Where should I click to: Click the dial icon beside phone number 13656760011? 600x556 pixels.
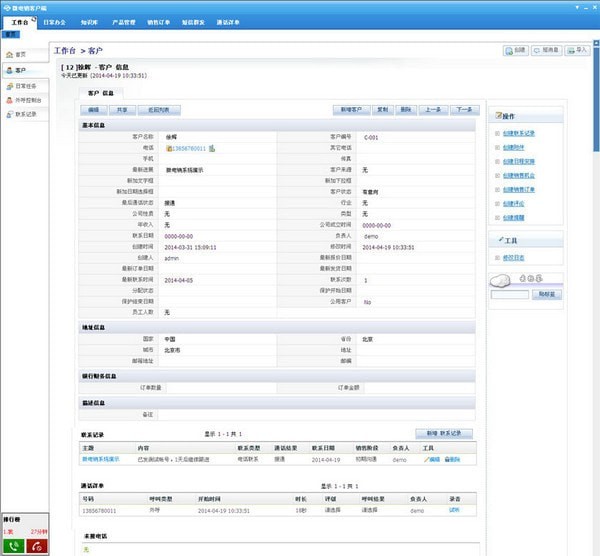click(213, 149)
